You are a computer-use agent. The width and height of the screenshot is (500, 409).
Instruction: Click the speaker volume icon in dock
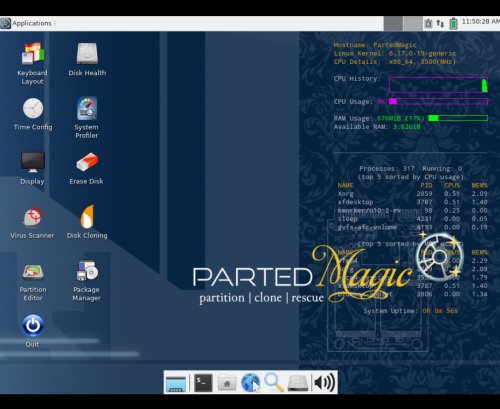324,383
